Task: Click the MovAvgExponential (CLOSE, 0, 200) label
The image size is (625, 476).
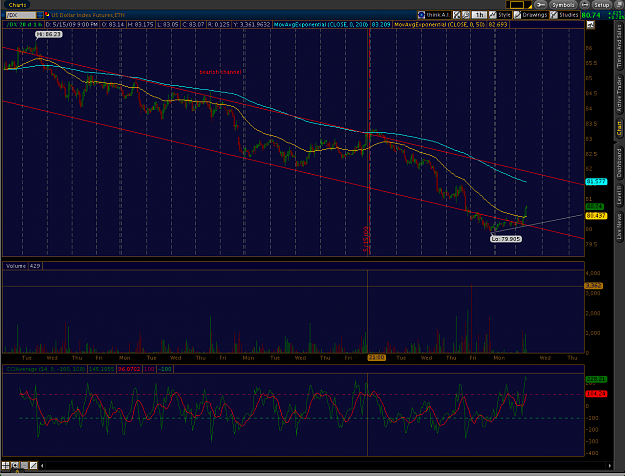Action: point(321,25)
